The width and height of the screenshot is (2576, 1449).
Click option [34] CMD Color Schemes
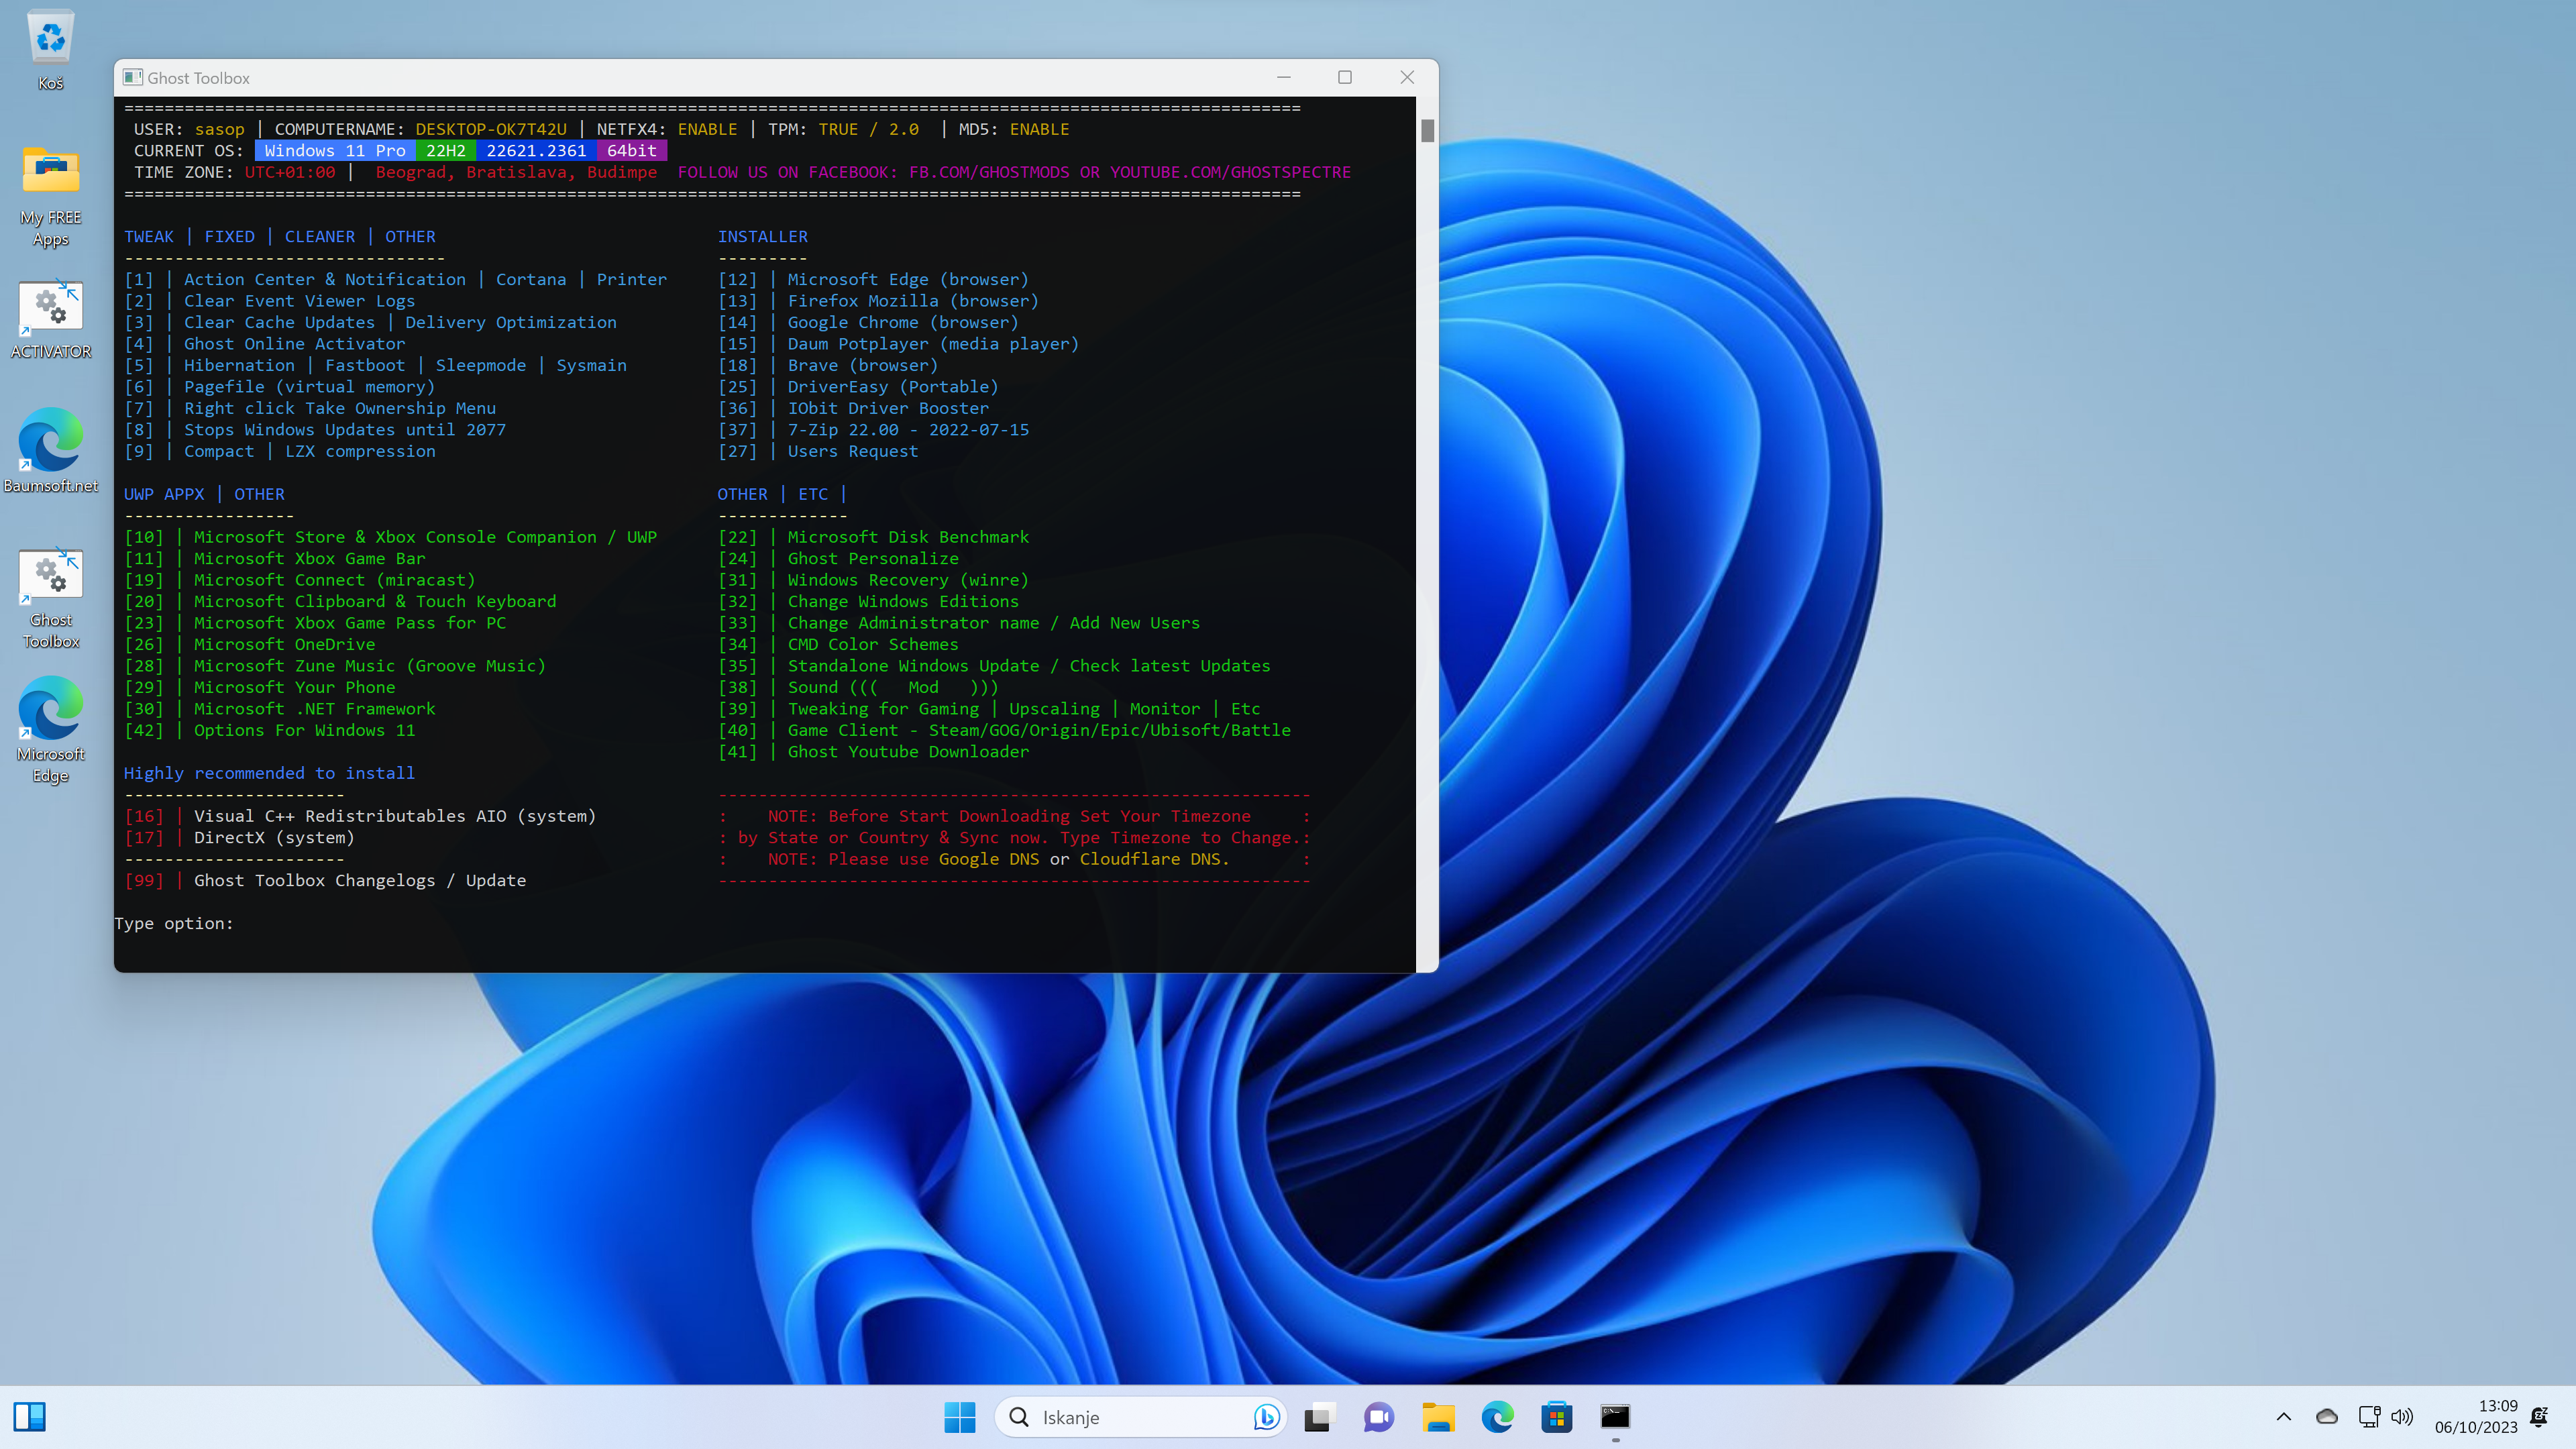pos(838,644)
